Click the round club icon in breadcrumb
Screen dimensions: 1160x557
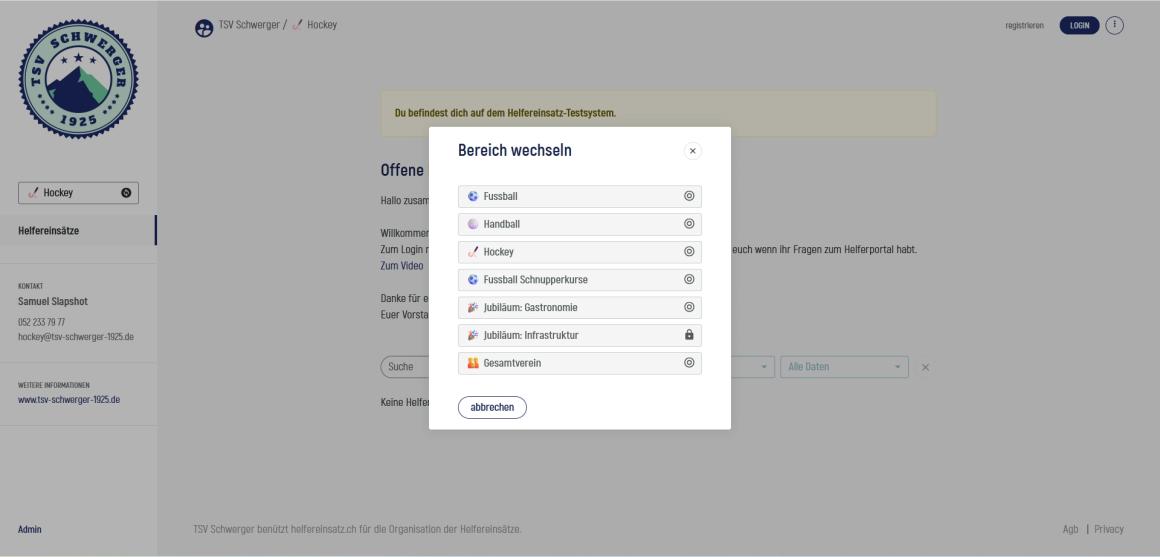[203, 28]
